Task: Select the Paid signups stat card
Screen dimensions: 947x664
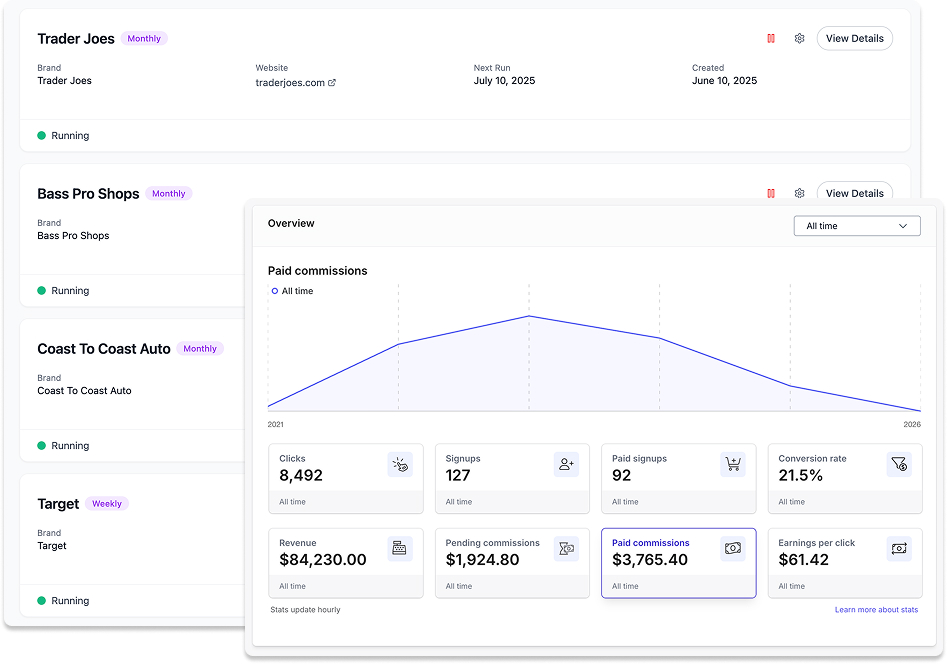Action: 679,479
